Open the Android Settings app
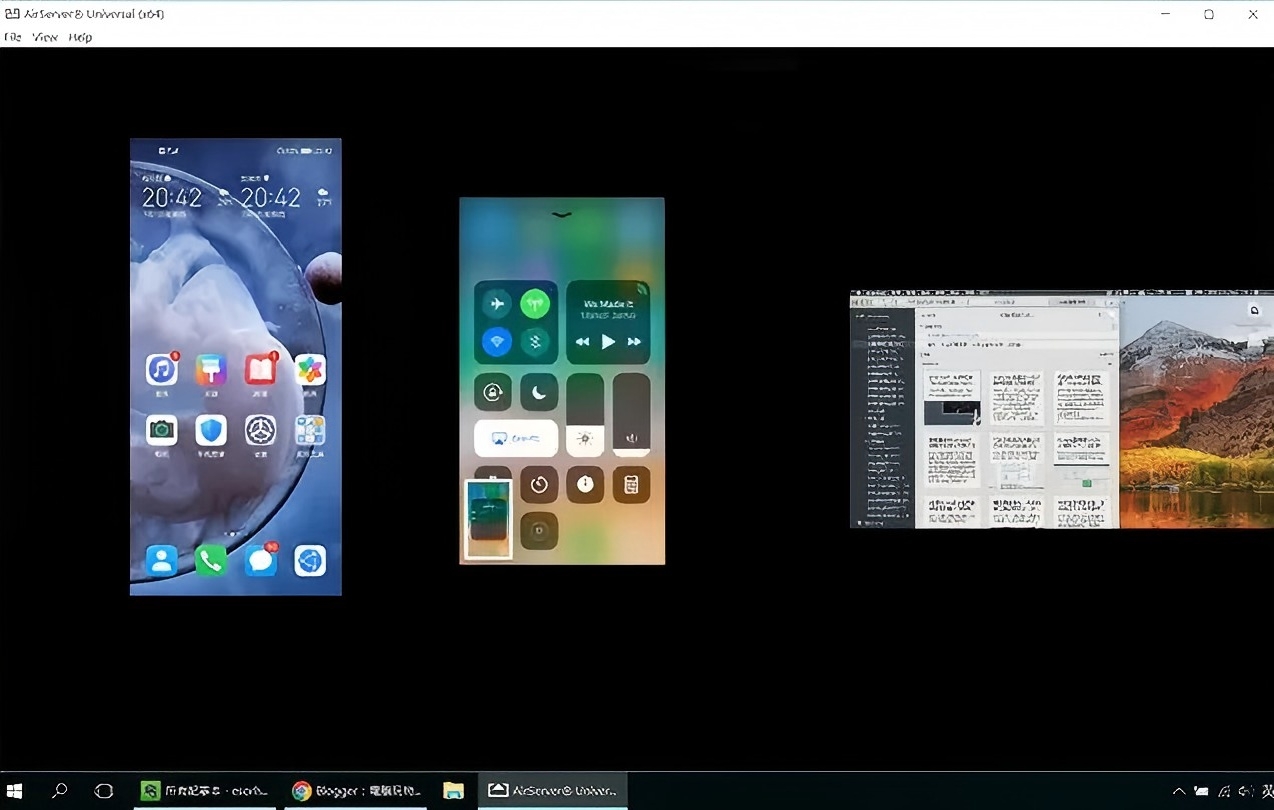 [261, 430]
